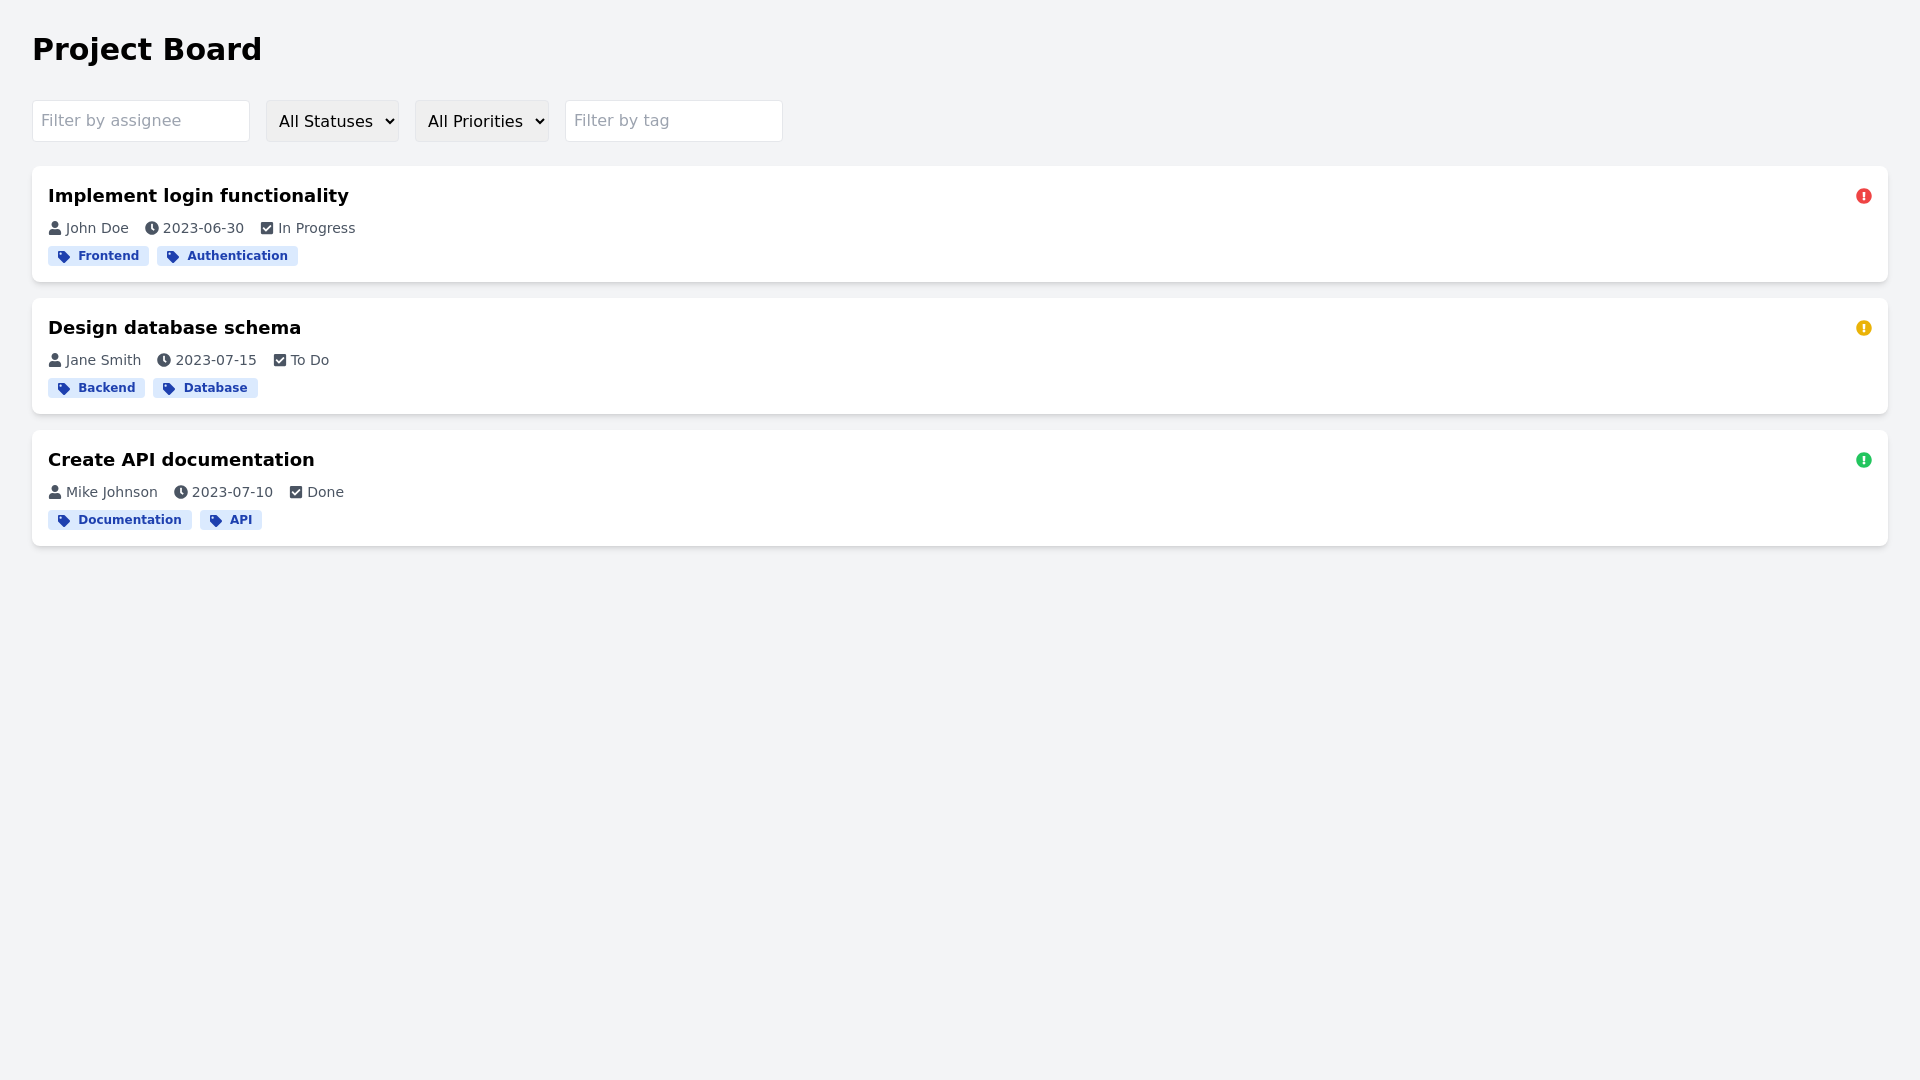The image size is (1920, 1080).
Task: Click the In Progress status text
Action: [x=316, y=228]
